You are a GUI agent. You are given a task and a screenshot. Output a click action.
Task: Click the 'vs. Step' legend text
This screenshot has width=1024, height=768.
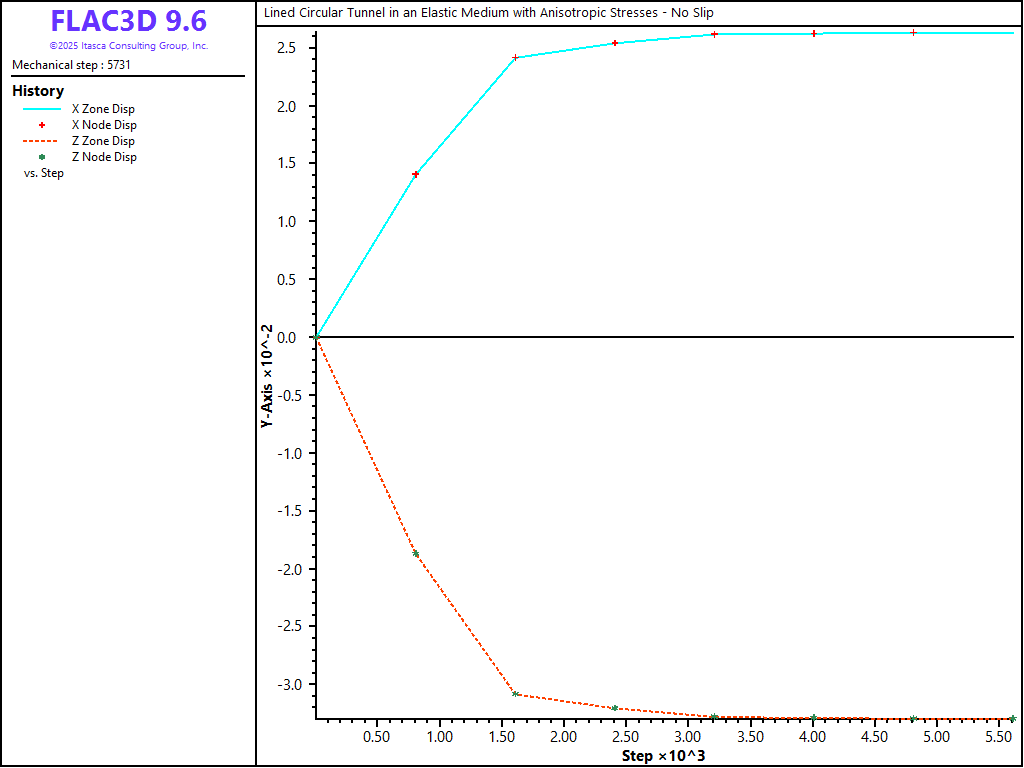click(44, 173)
